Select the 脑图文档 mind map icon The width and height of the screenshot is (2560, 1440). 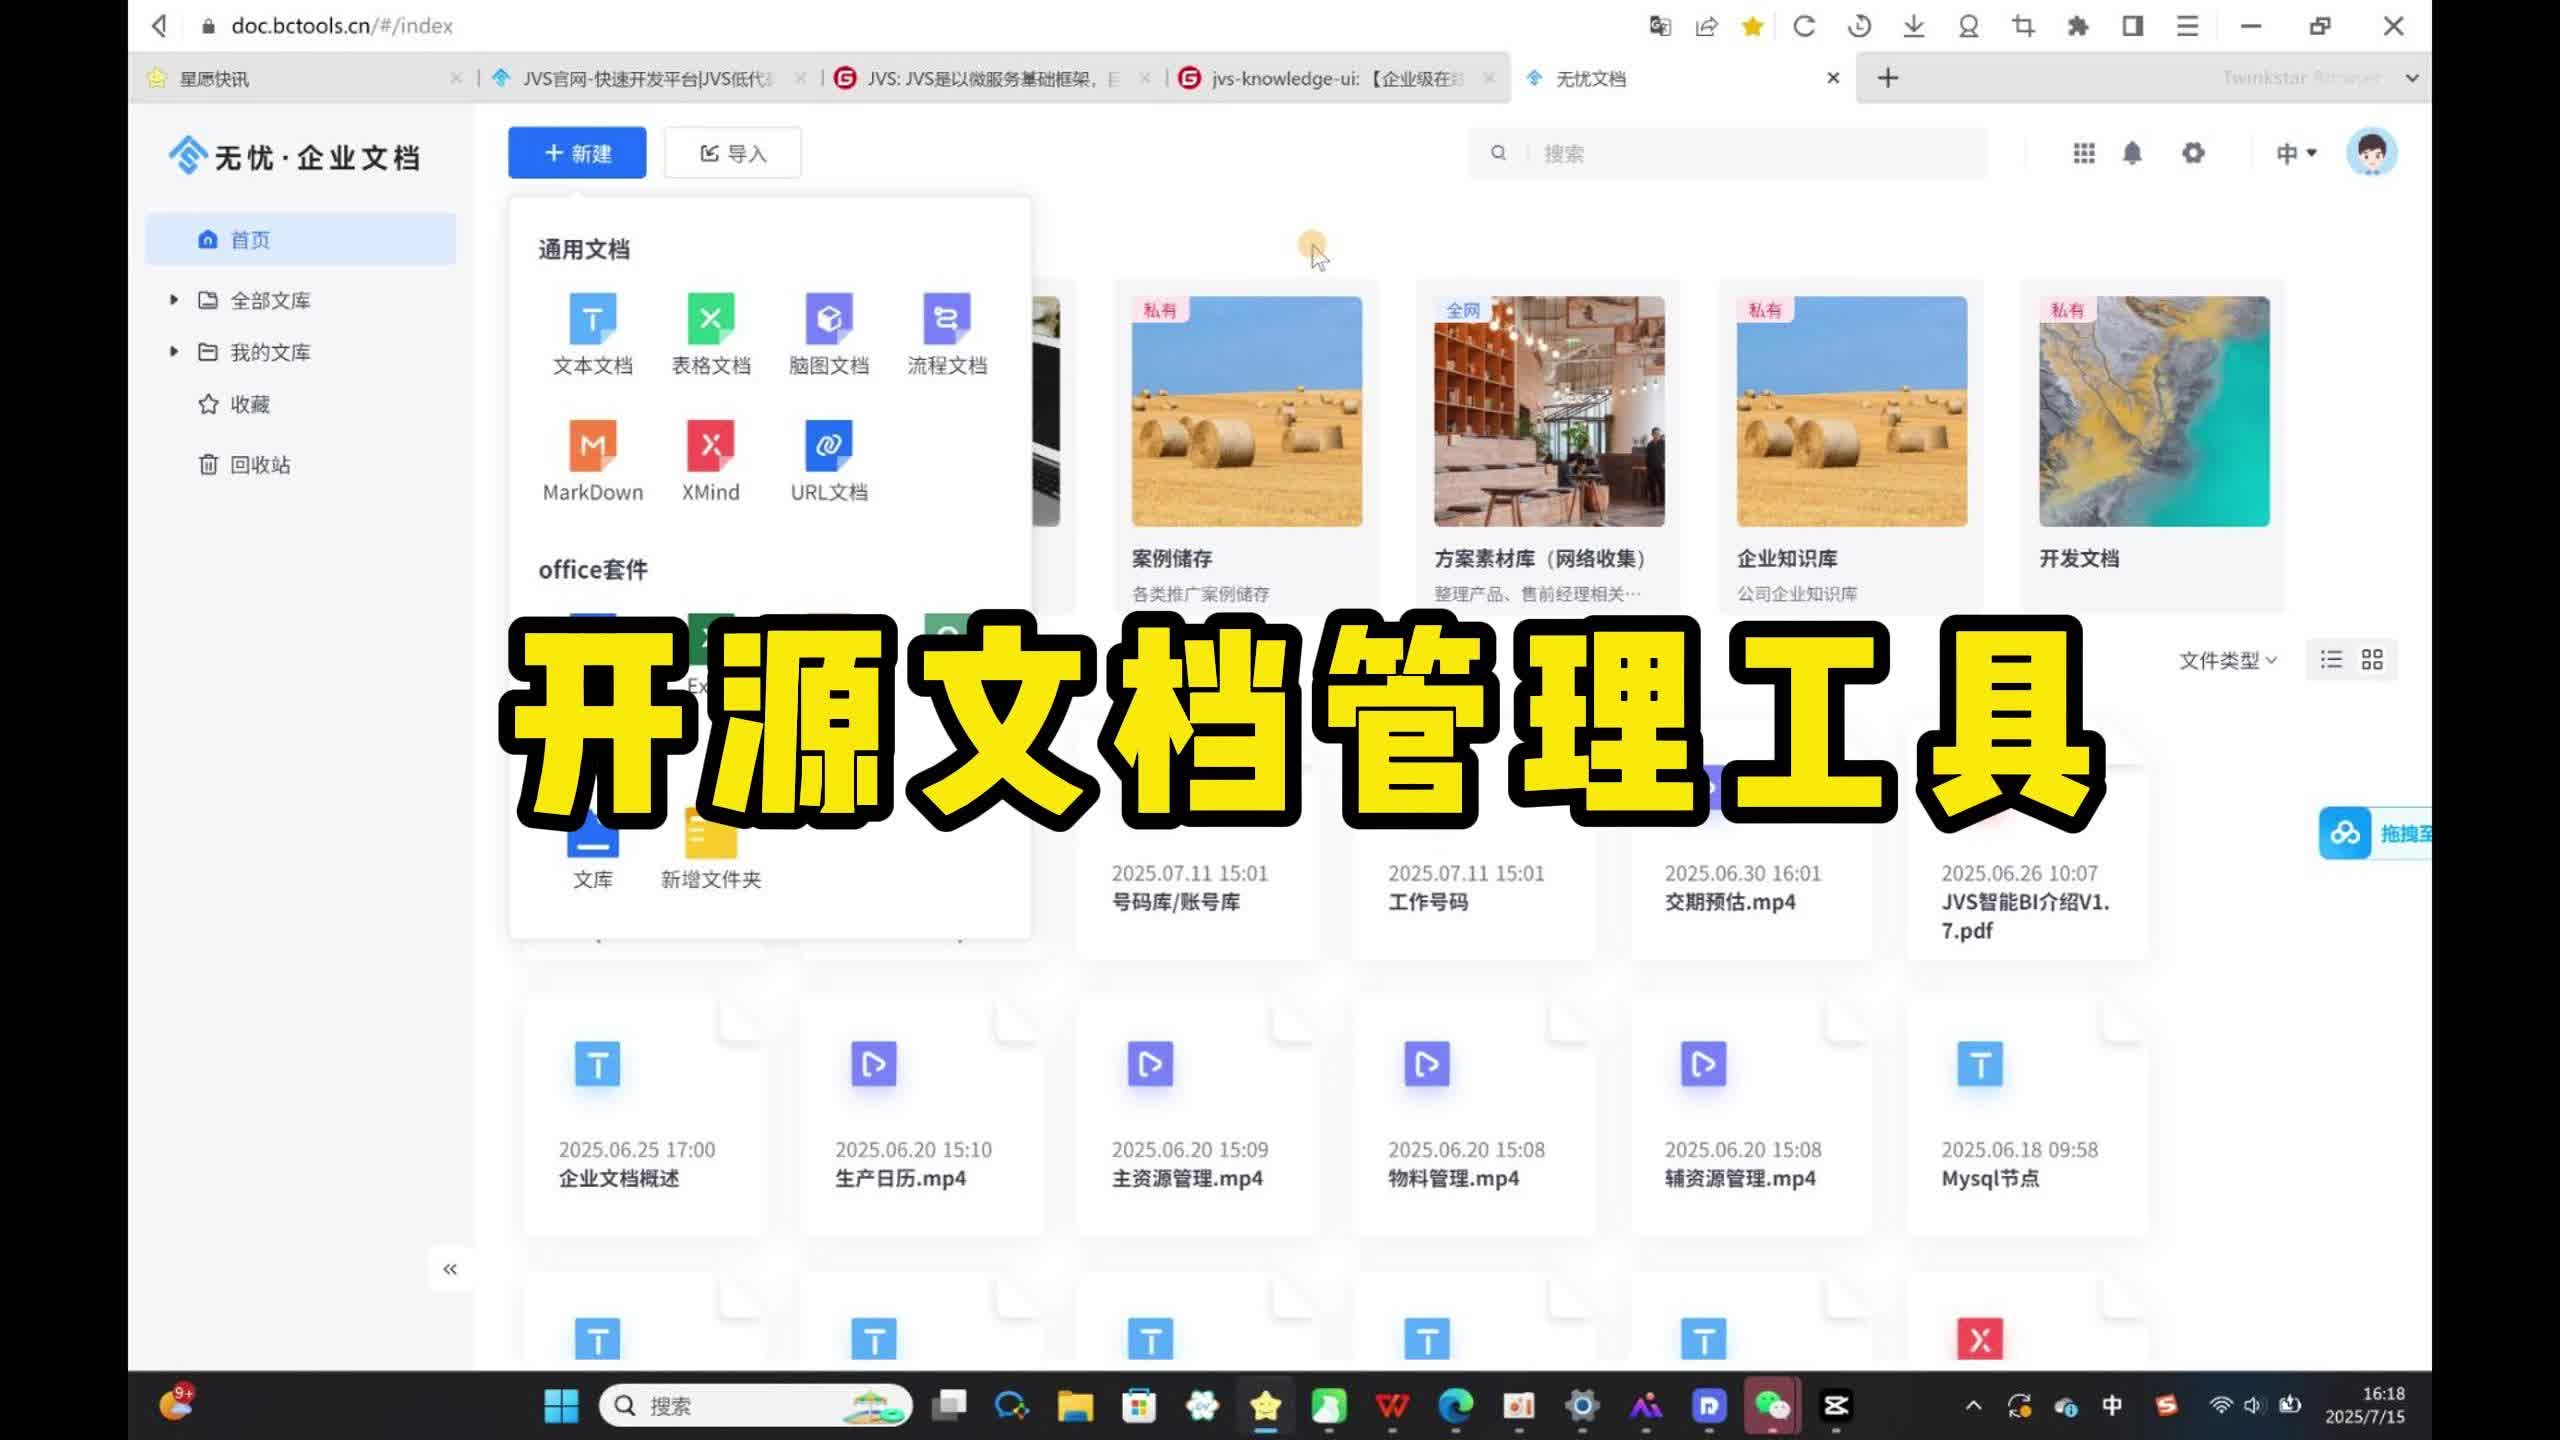point(828,320)
